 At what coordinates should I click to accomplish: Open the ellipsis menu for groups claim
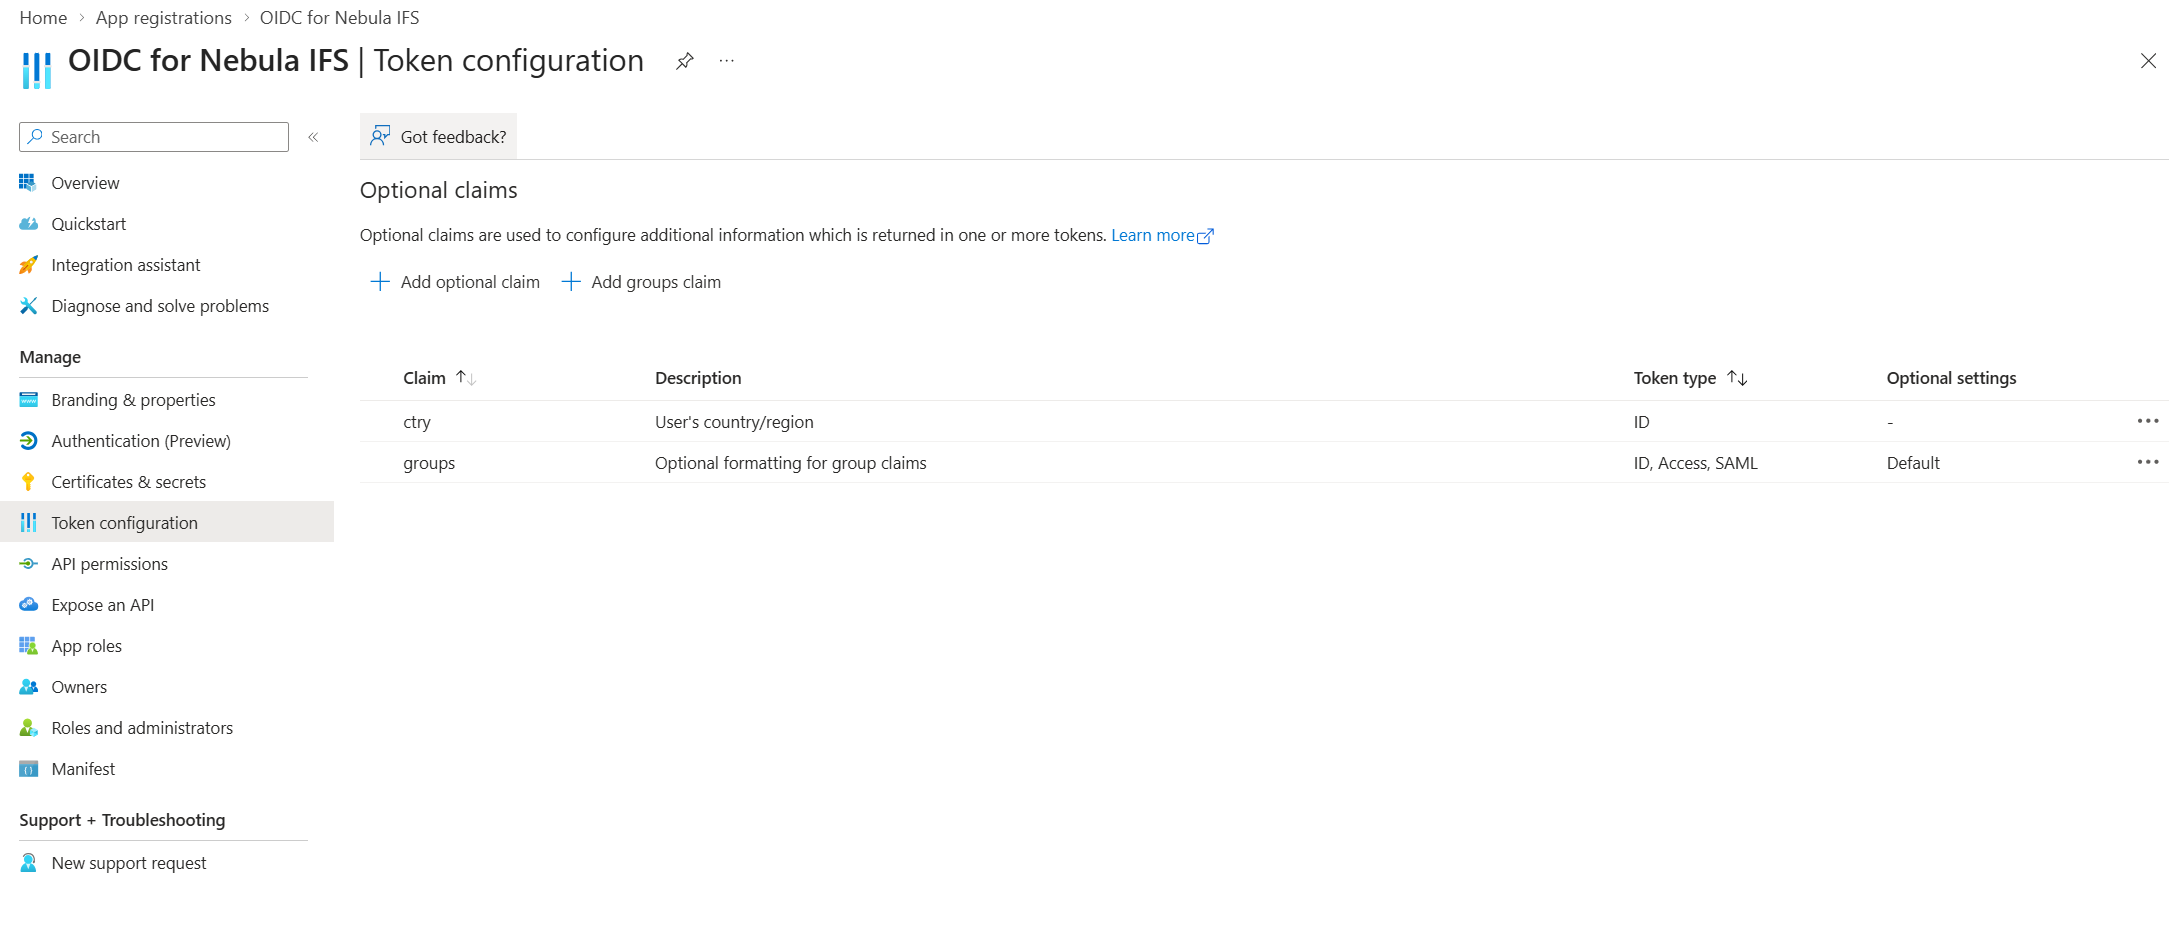2148,462
